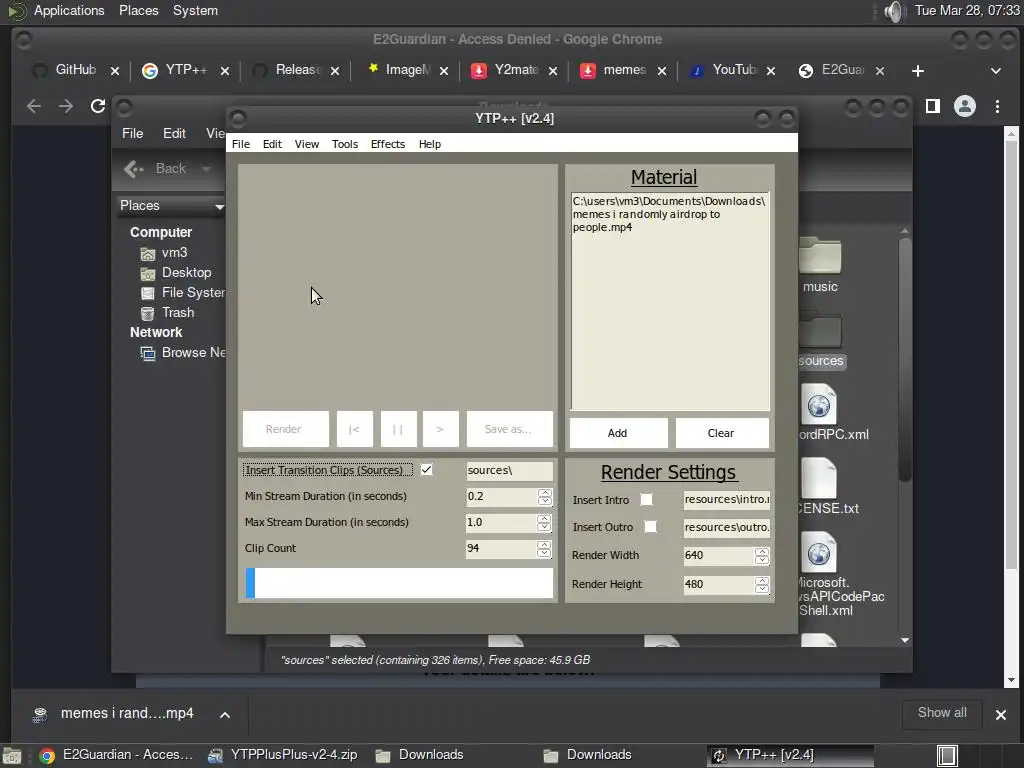Switch to the GitHub Chrome tab
This screenshot has height=768, width=1024.
click(x=76, y=70)
